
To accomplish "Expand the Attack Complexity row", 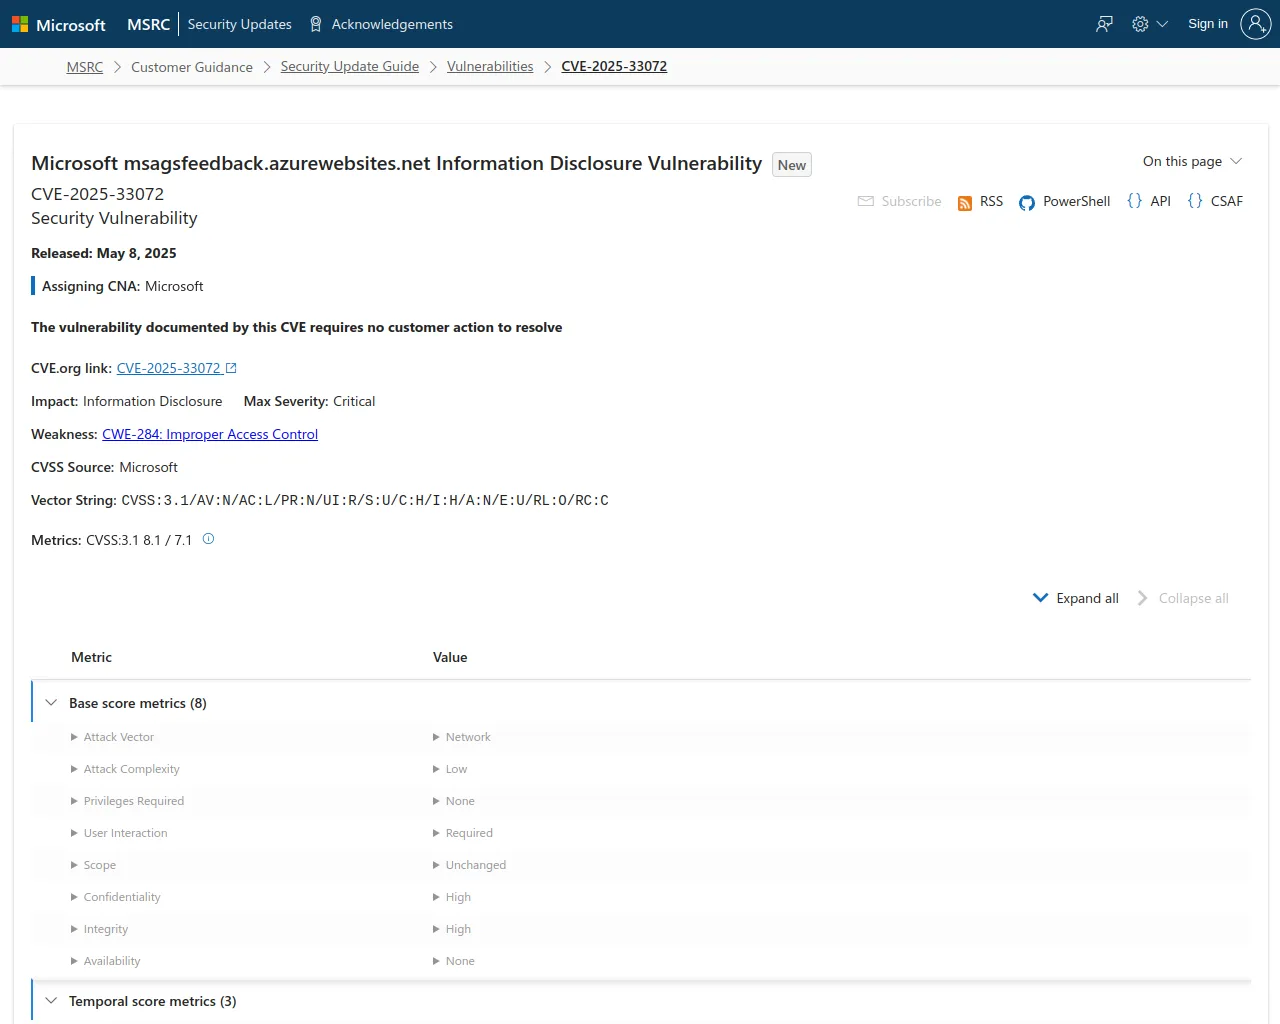I will tap(74, 769).
